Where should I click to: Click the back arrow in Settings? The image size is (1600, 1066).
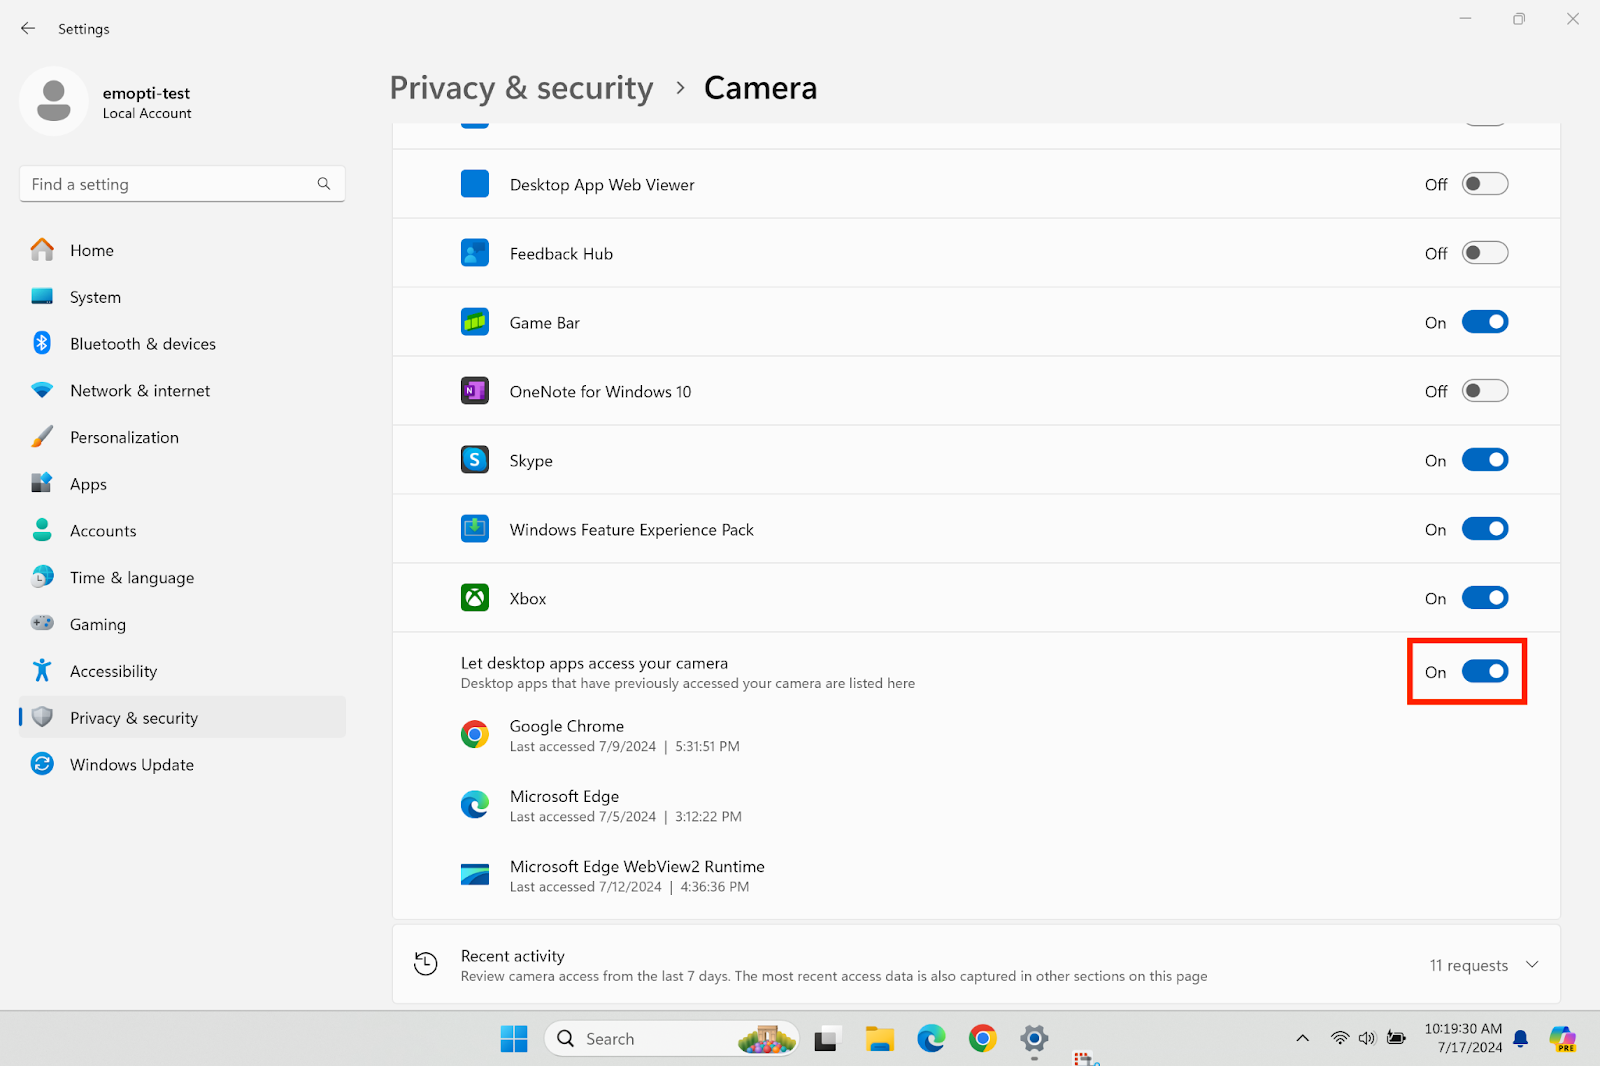click(28, 29)
